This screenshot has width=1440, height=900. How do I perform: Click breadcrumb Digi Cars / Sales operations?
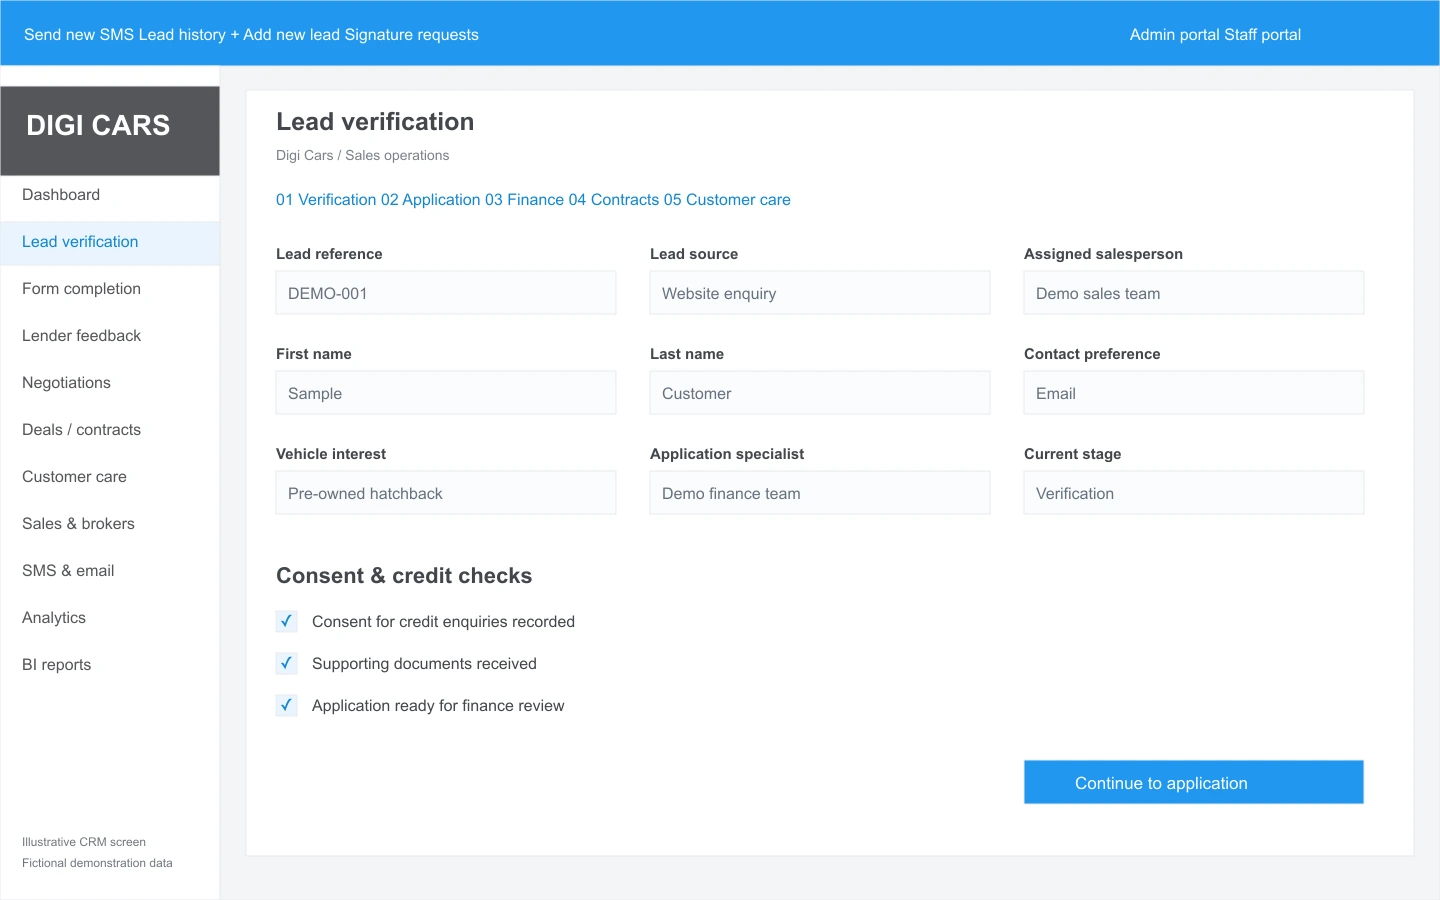(x=363, y=155)
